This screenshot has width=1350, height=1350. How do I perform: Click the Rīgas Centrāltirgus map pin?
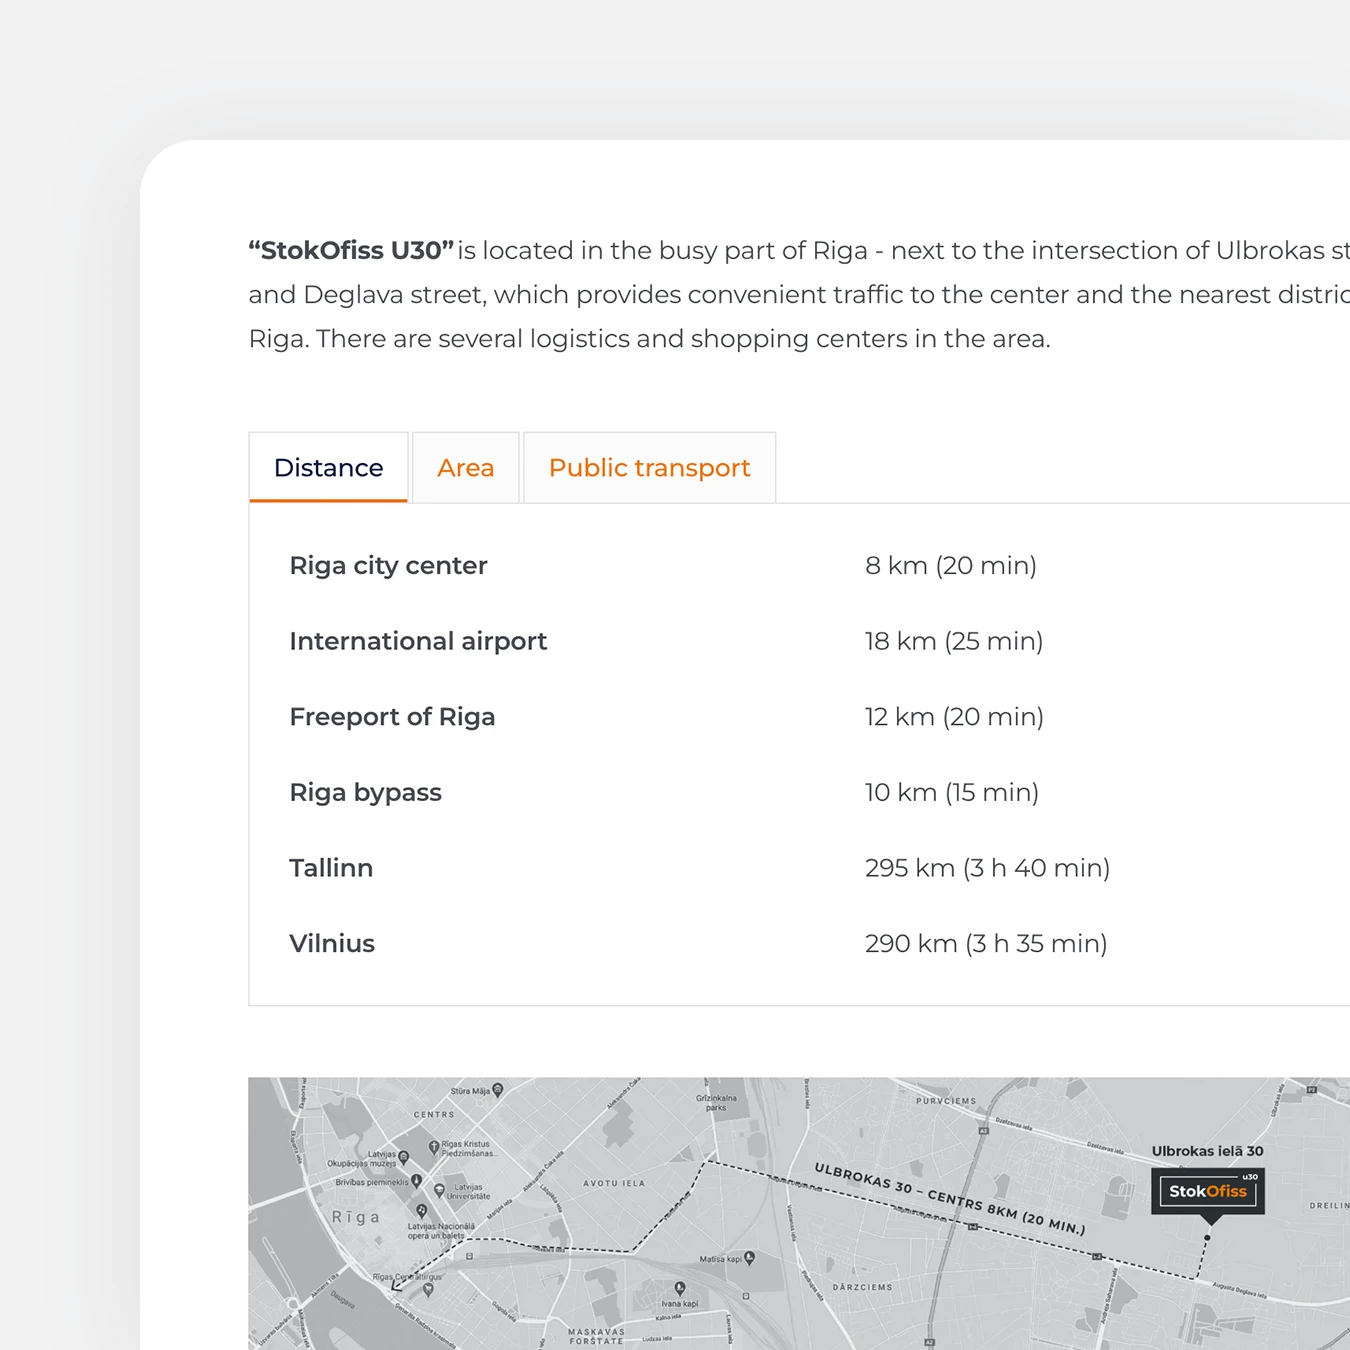pyautogui.click(x=428, y=1290)
